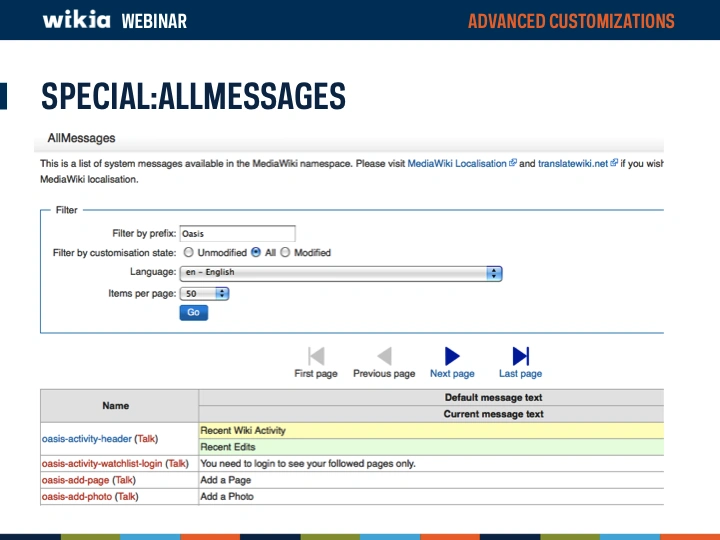
Task: Open the oasis-activity-watchlist-login message link
Action: coord(101,464)
